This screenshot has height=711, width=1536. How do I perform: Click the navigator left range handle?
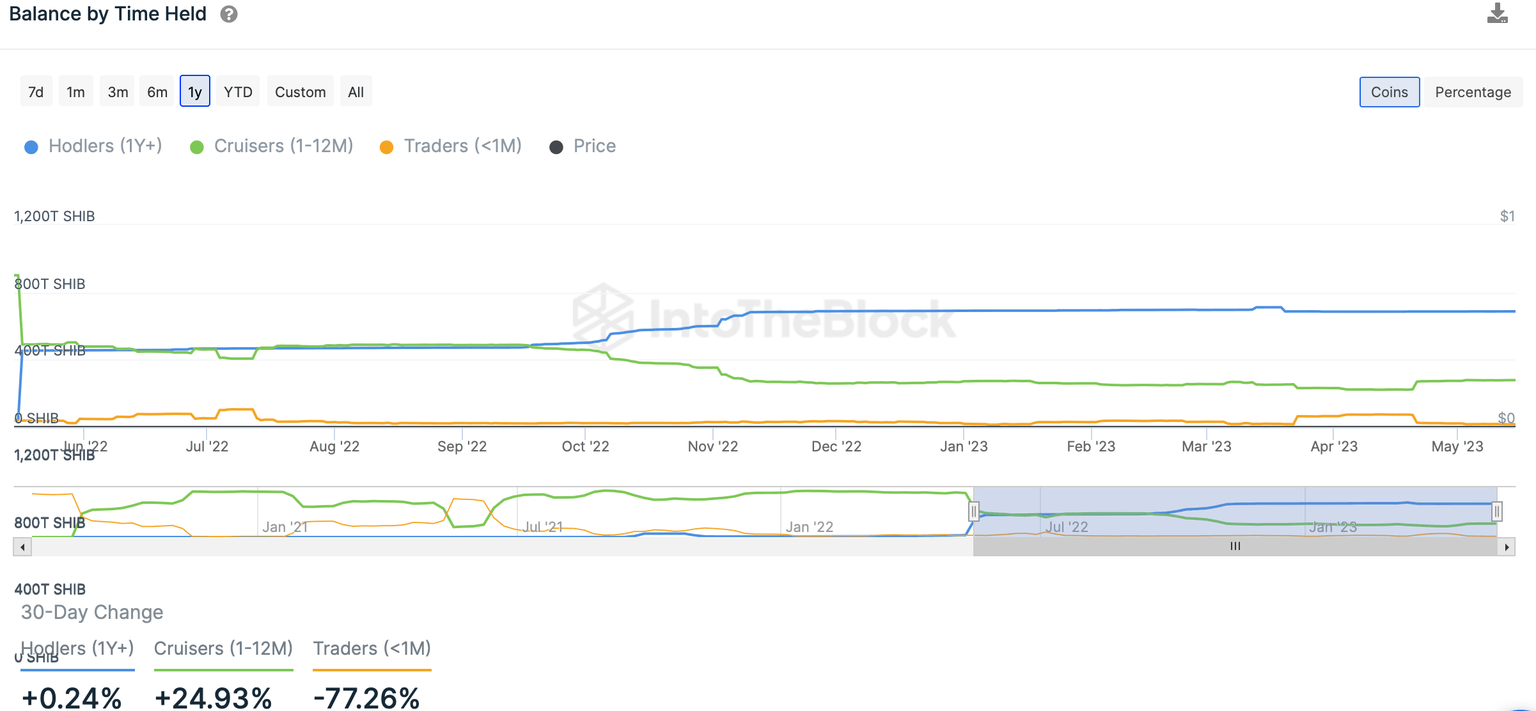pos(973,512)
